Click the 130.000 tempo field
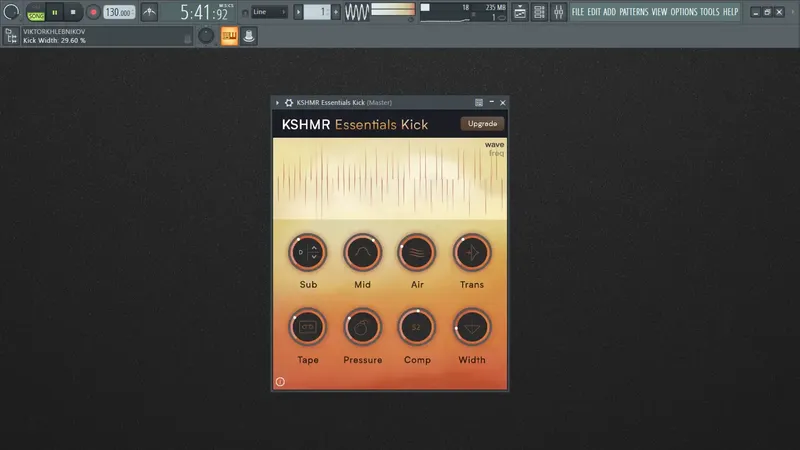 pos(119,12)
